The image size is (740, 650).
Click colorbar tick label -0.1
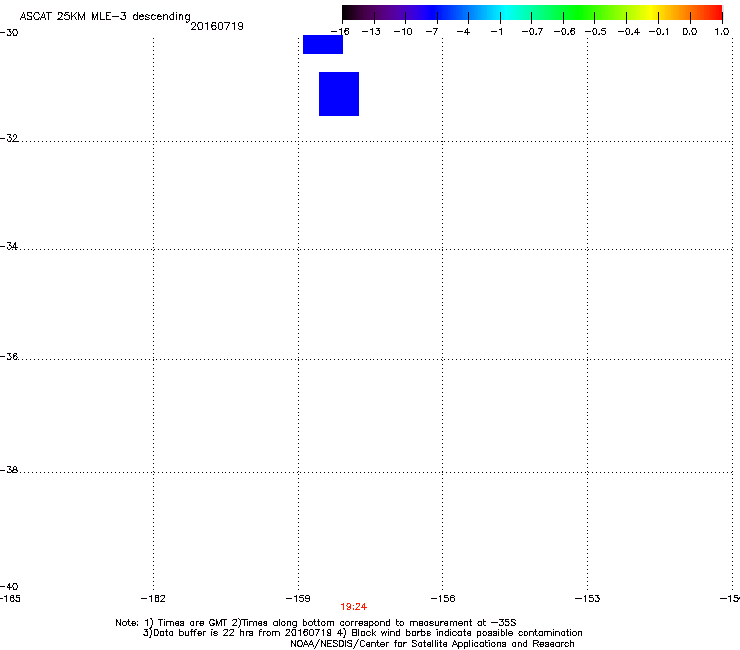659,32
